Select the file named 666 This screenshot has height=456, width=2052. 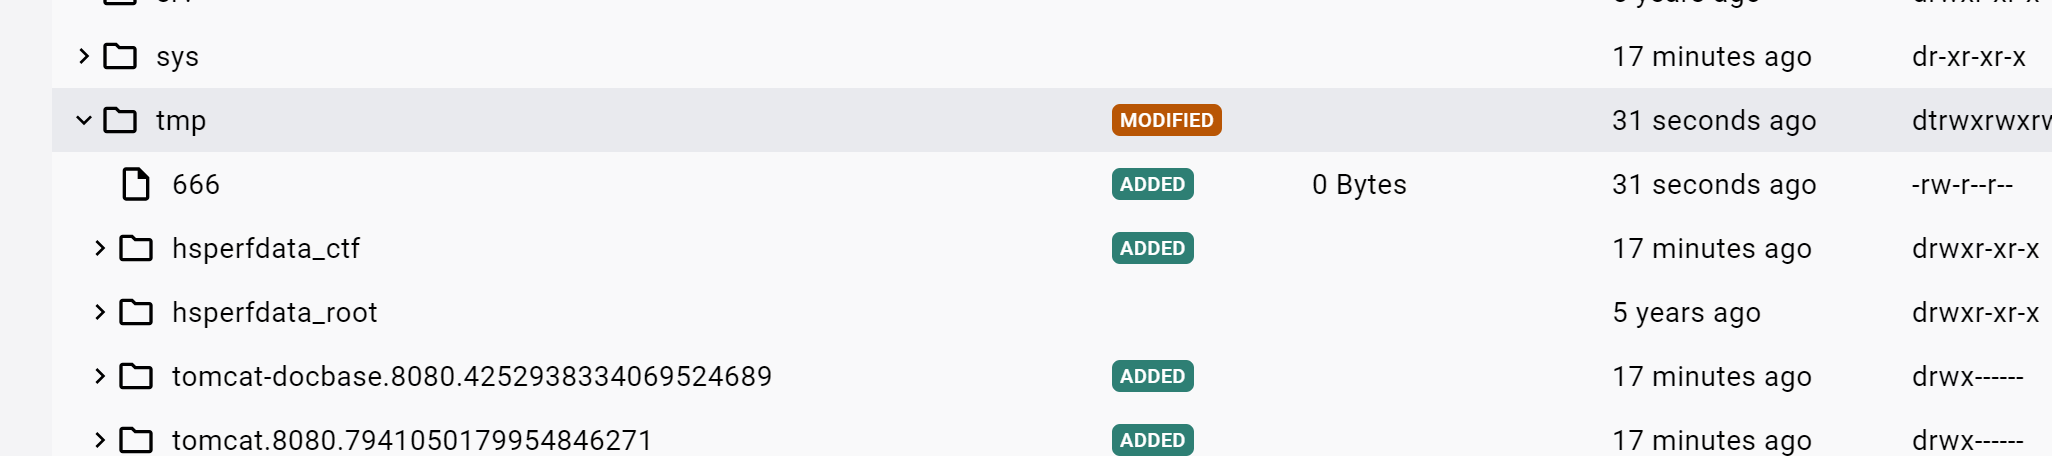coord(196,185)
